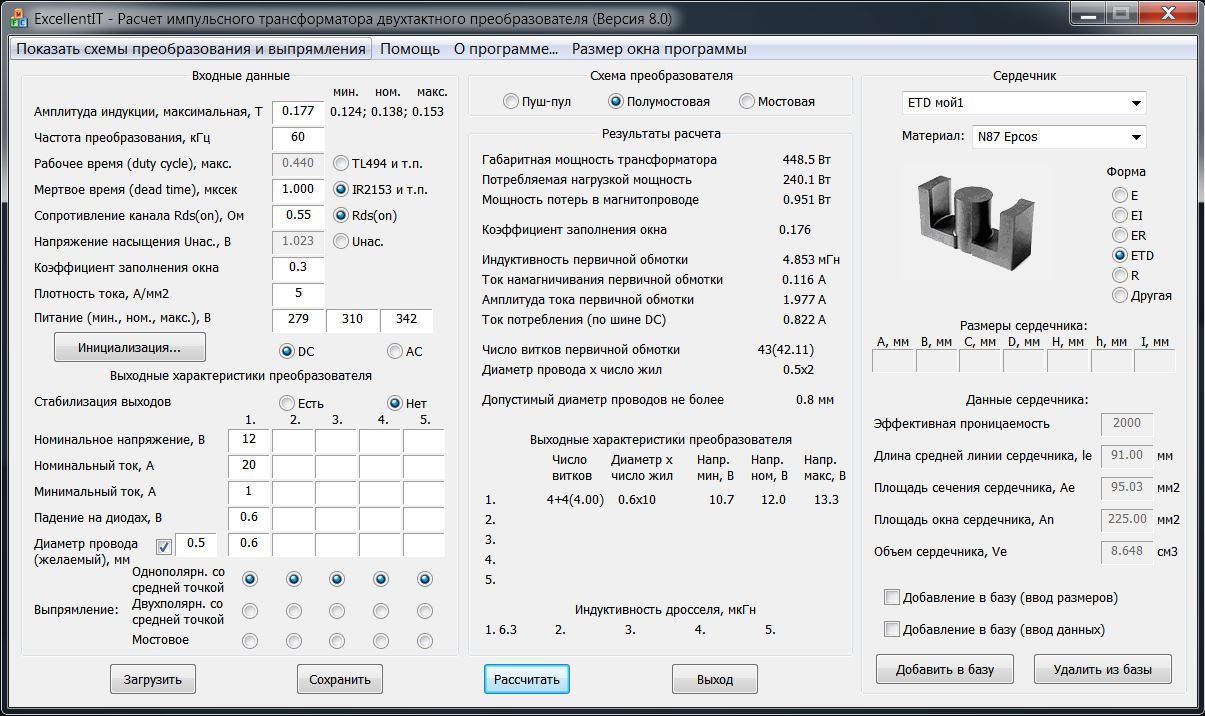
Task: Toggle the desired wire diameter checkbox
Action: [164, 545]
